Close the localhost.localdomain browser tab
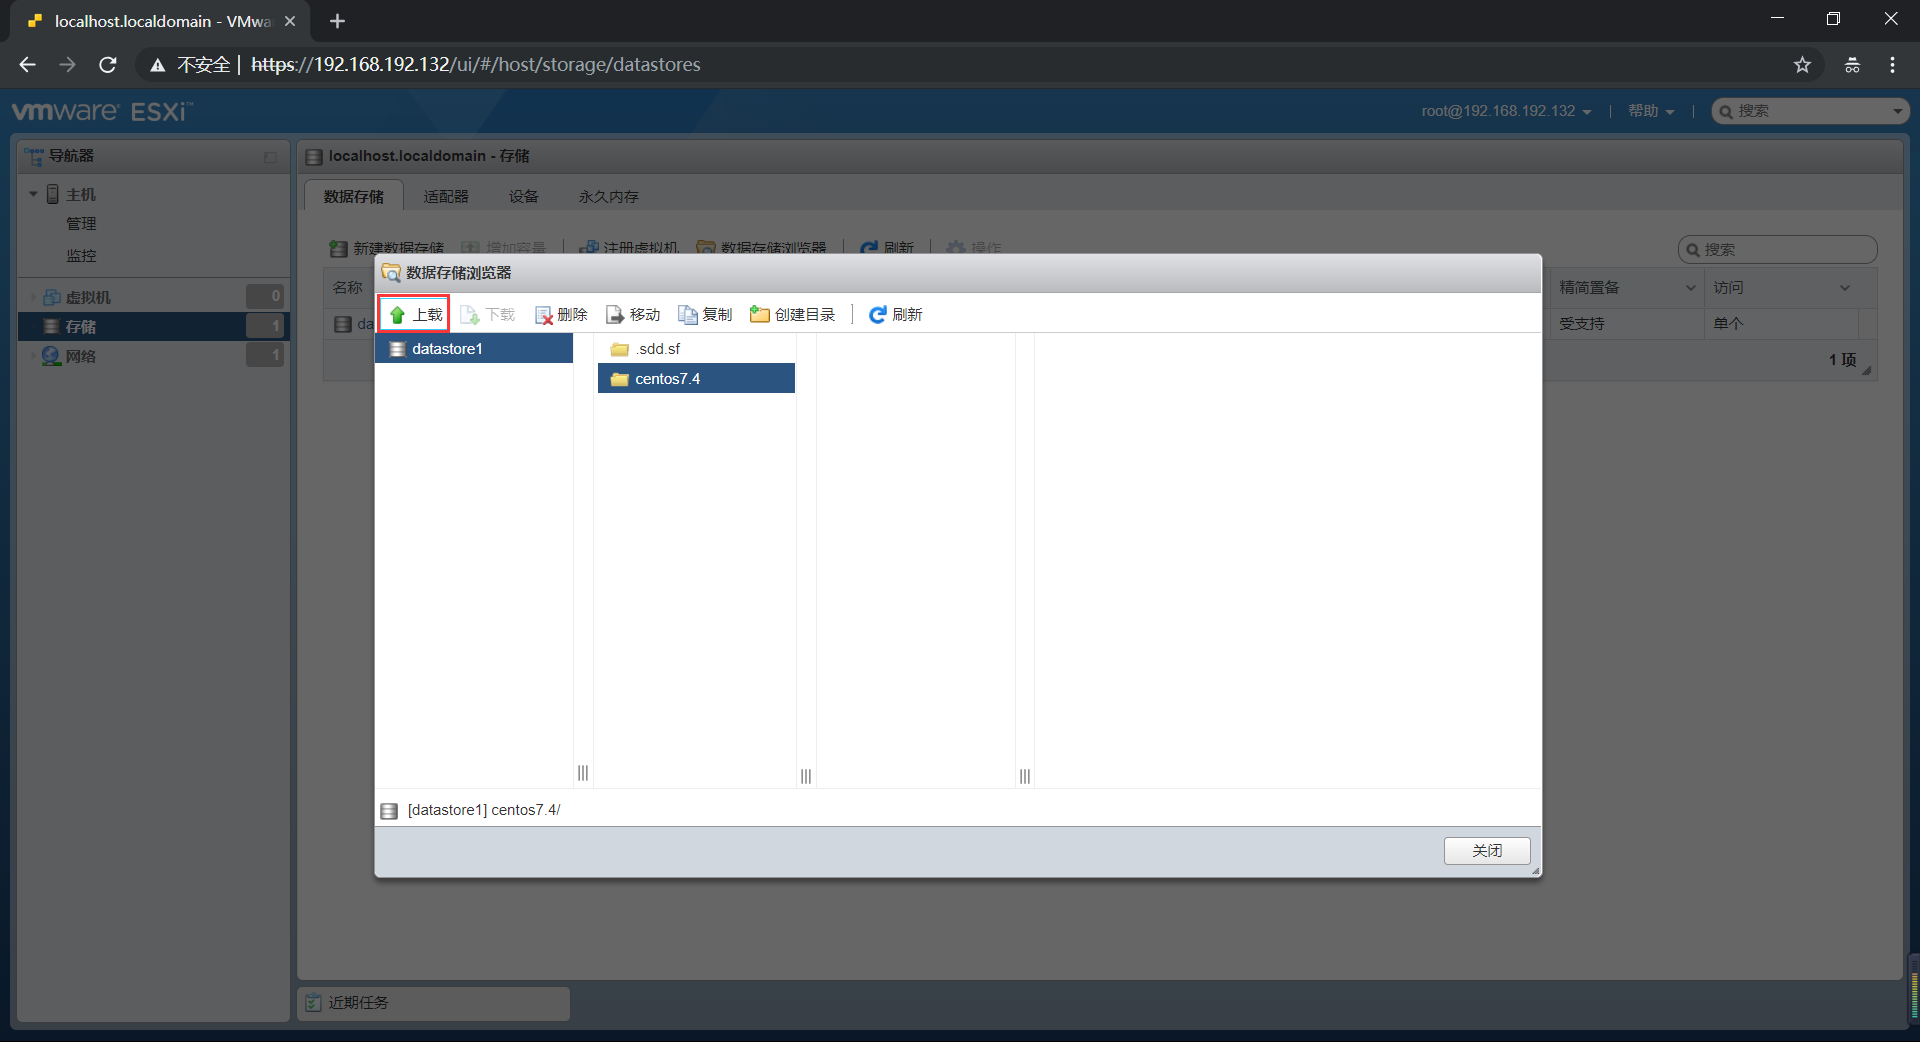Image resolution: width=1920 pixels, height=1042 pixels. 290,21
